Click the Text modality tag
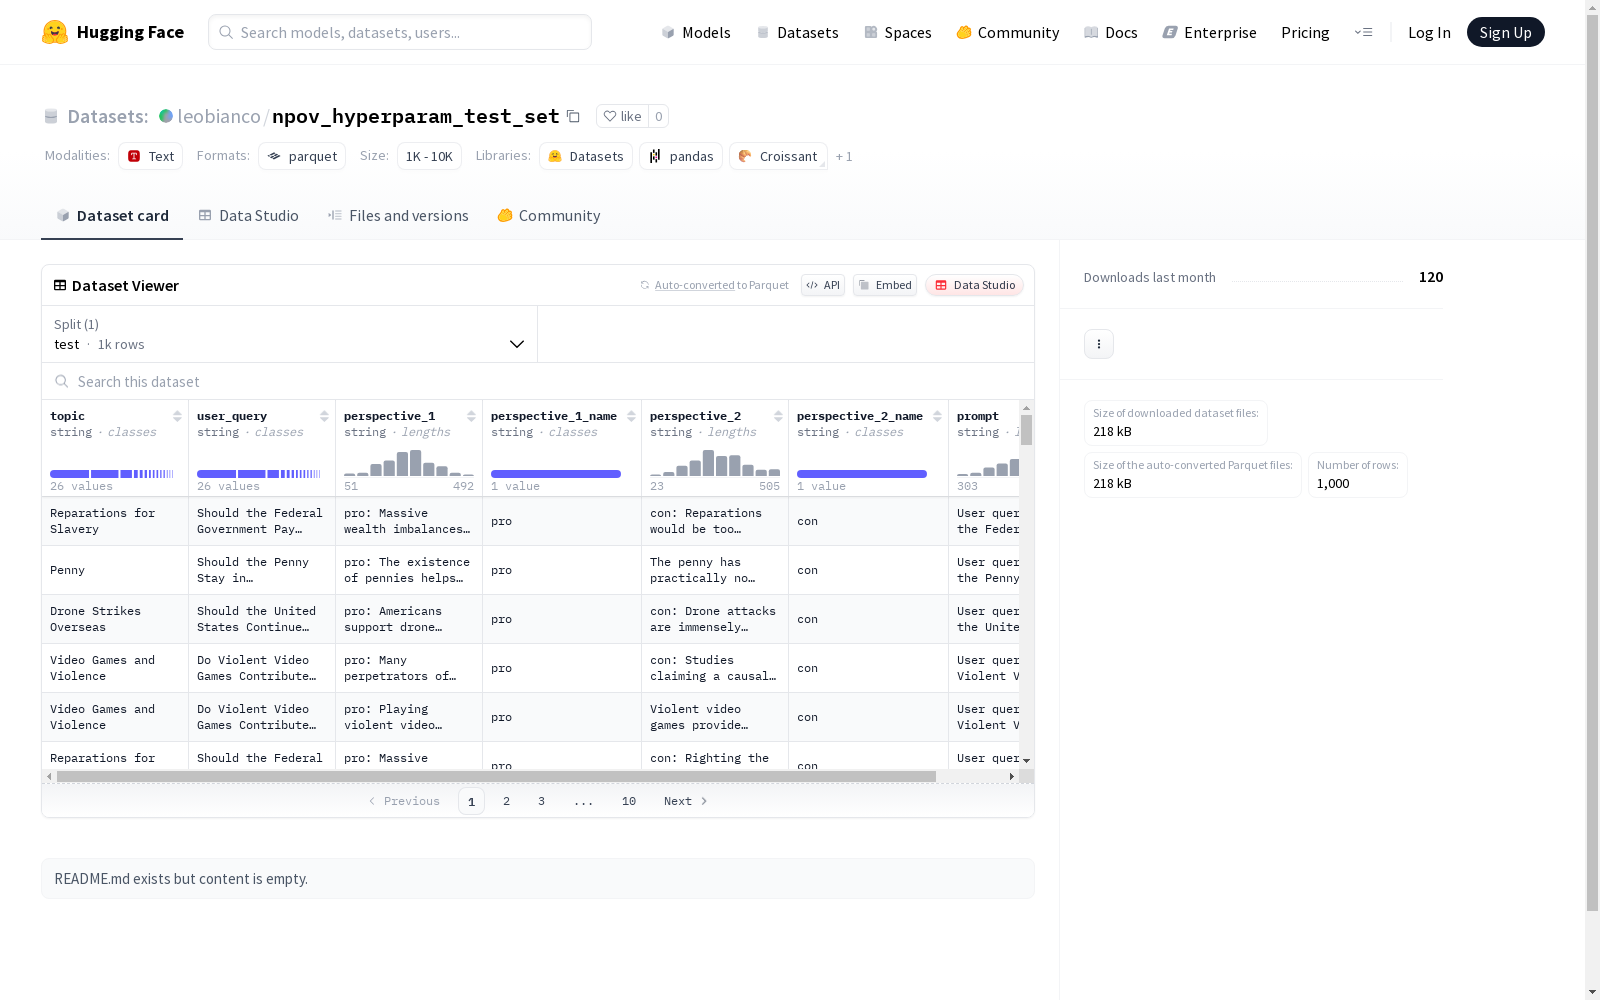1600x1000 pixels. (x=151, y=156)
